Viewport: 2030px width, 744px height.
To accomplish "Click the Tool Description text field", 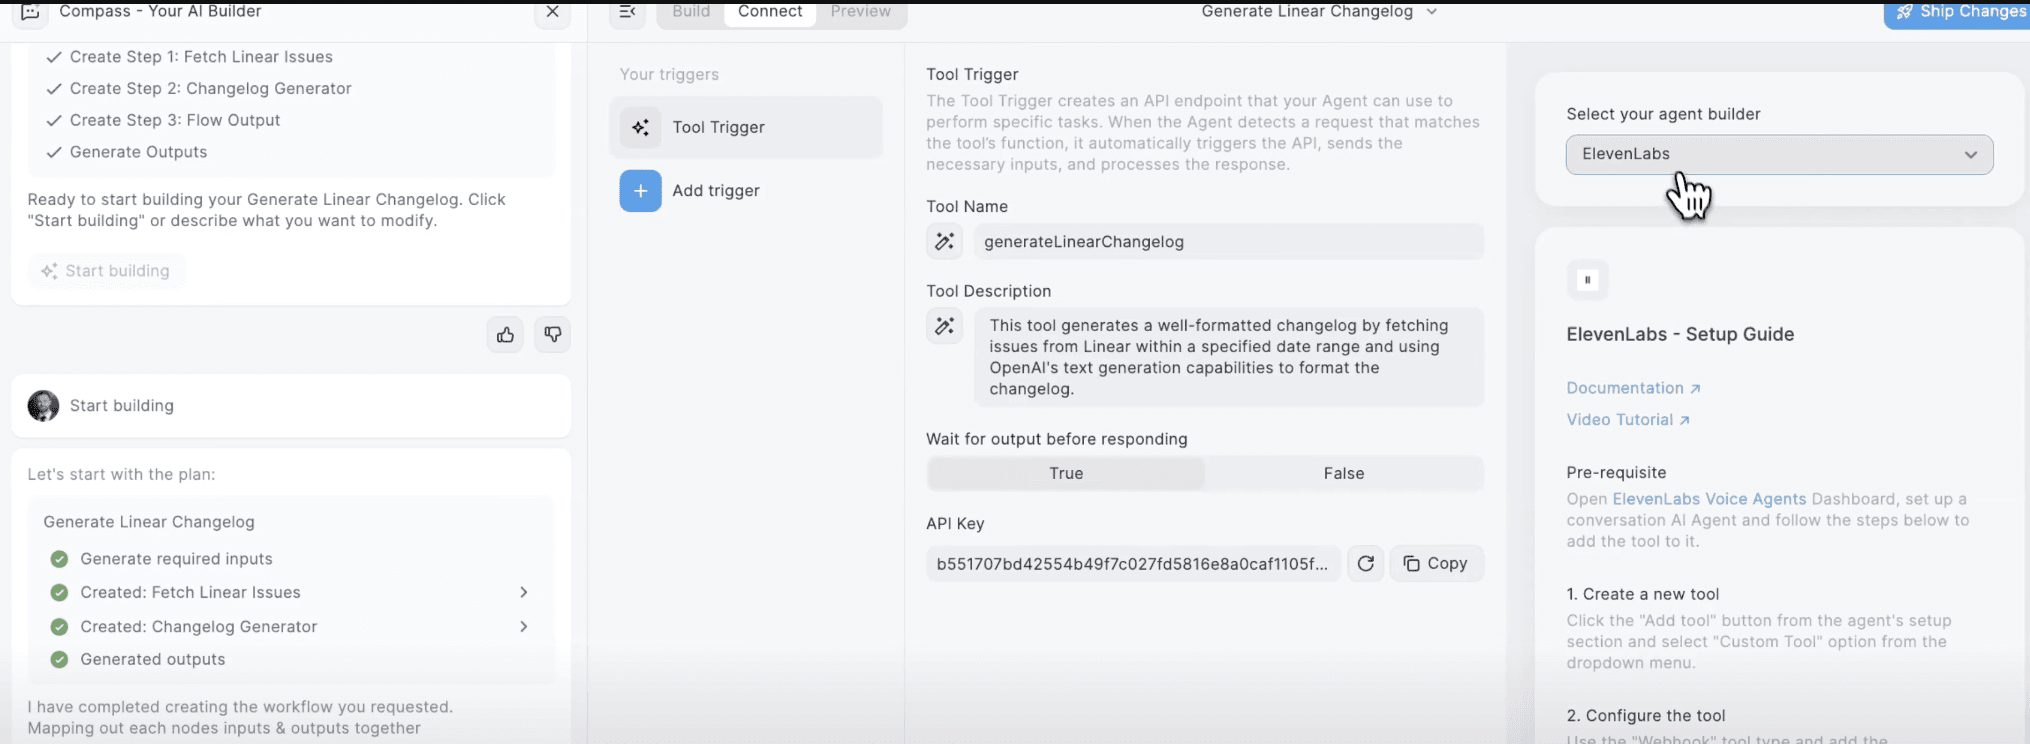I will [x=1229, y=357].
